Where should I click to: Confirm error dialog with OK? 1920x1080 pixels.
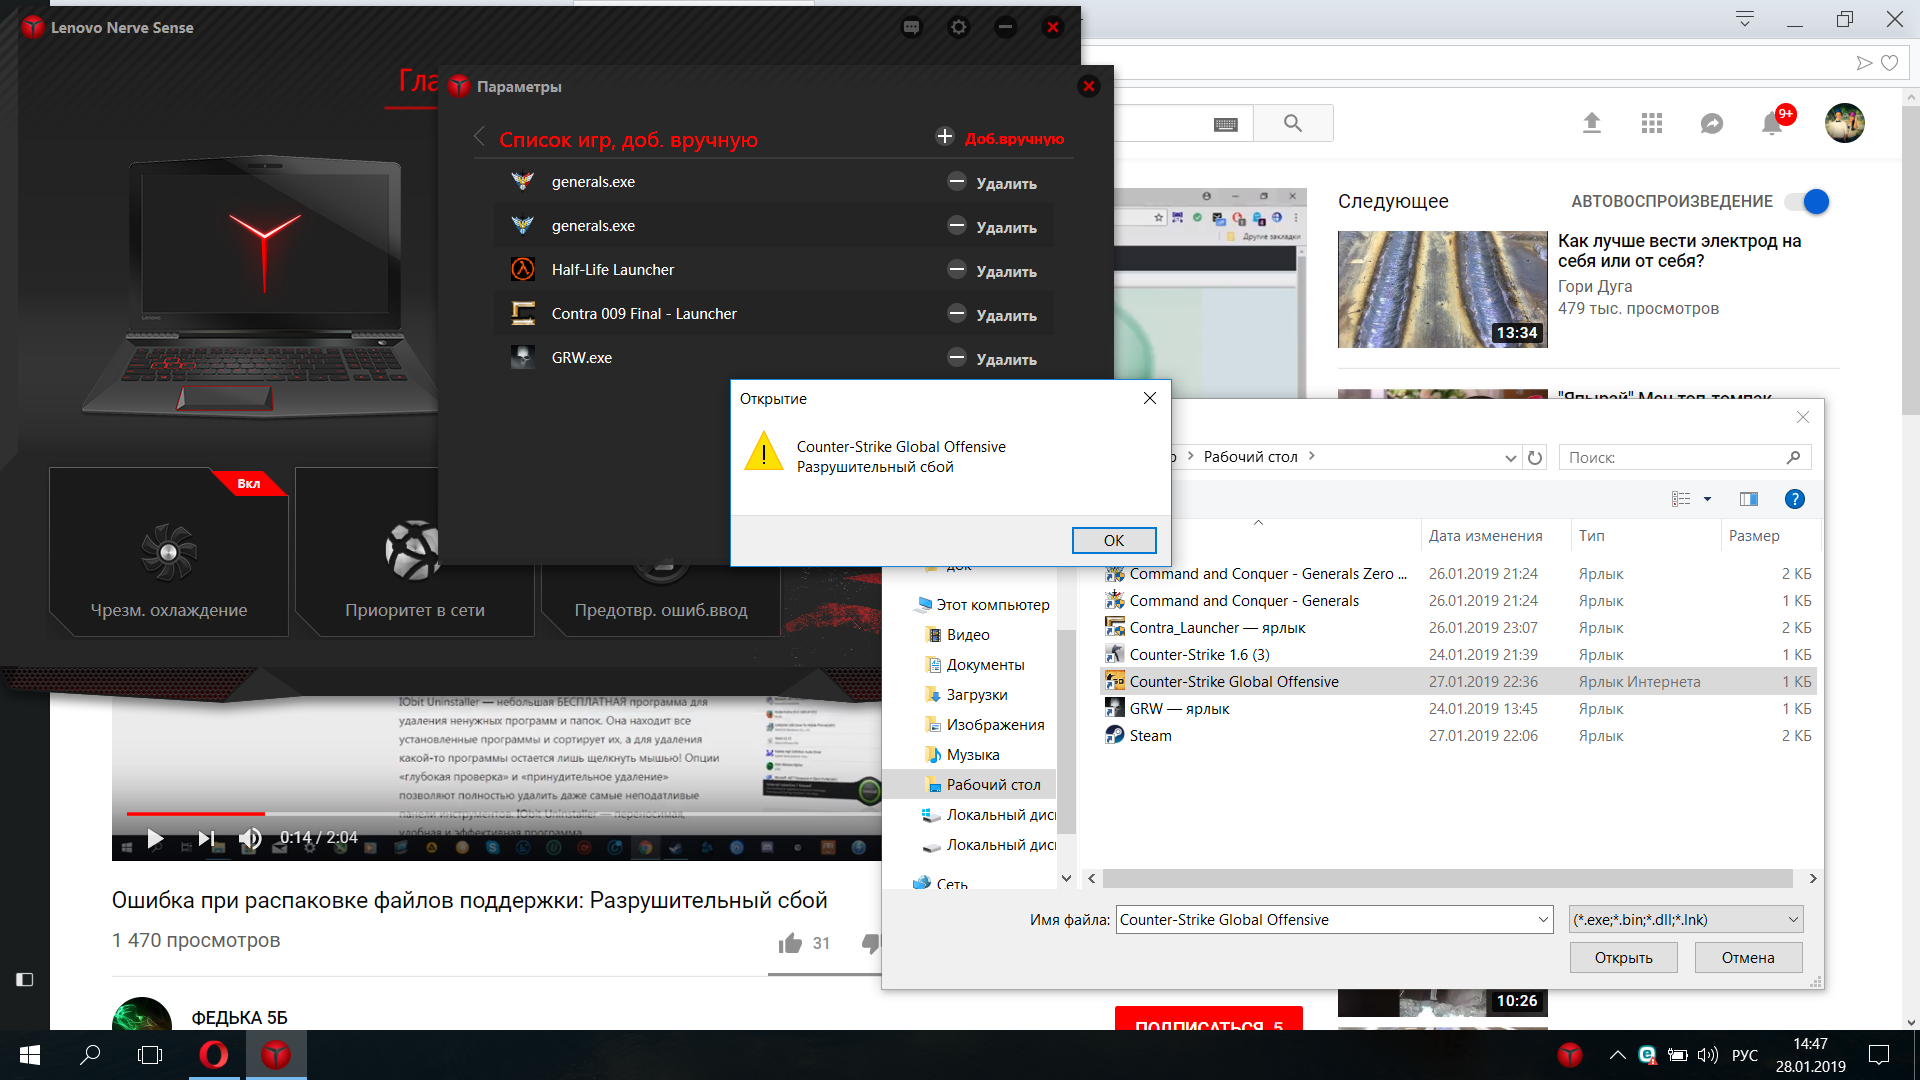1114,540
